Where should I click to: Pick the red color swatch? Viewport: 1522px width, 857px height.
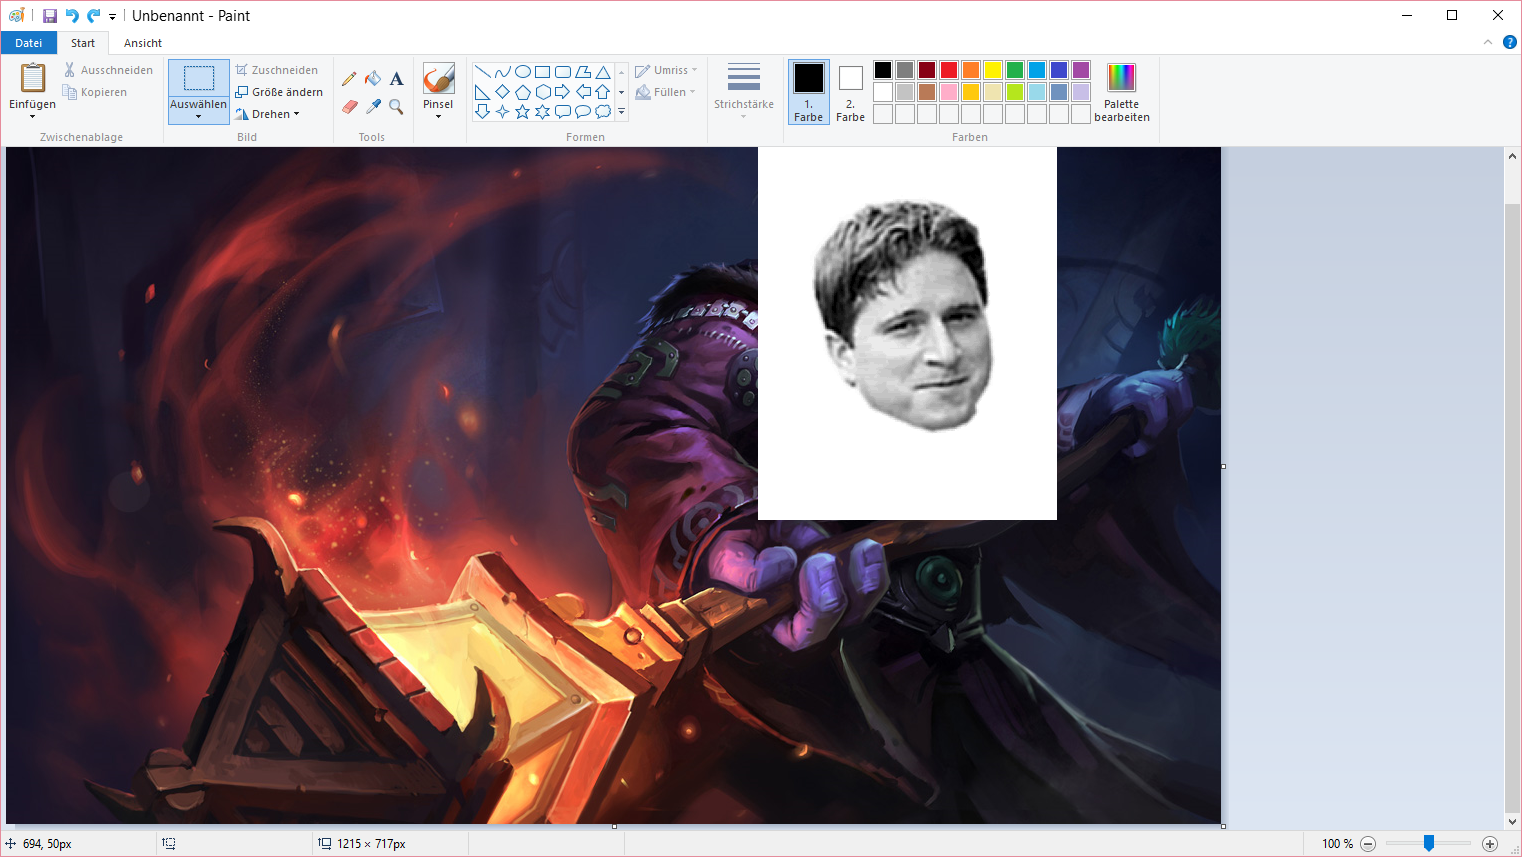coord(949,70)
